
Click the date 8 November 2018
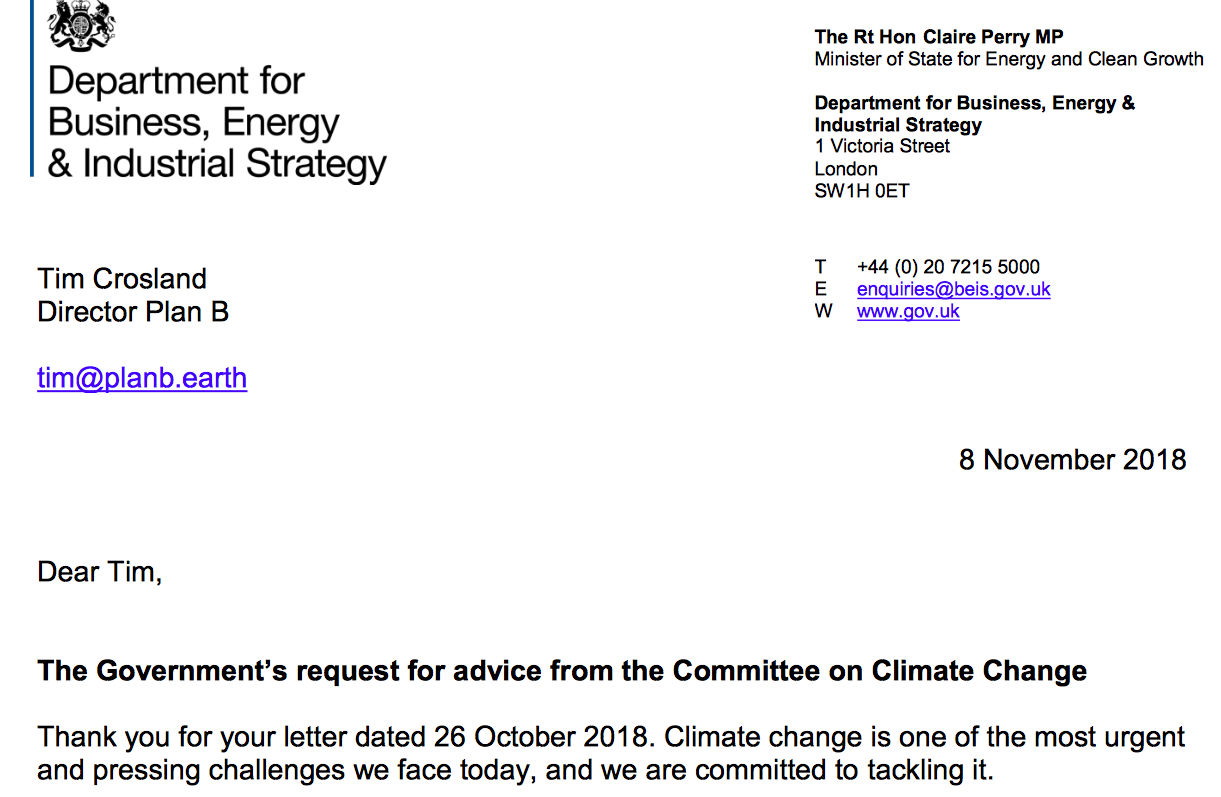(1072, 460)
